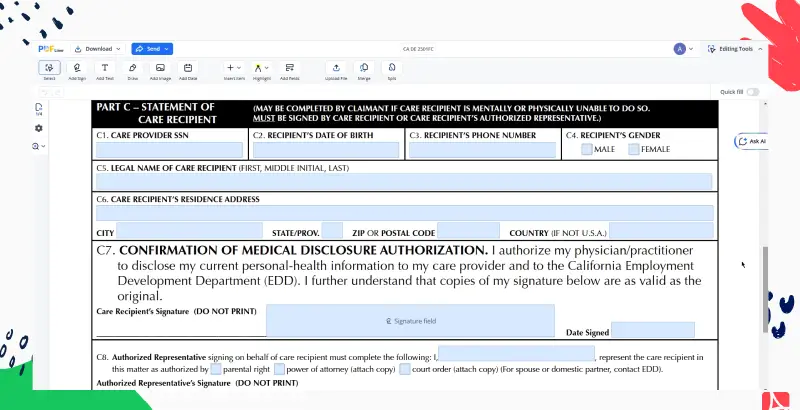800x410 pixels.
Task: Choose the Add Sign tool
Action: pyautogui.click(x=77, y=68)
